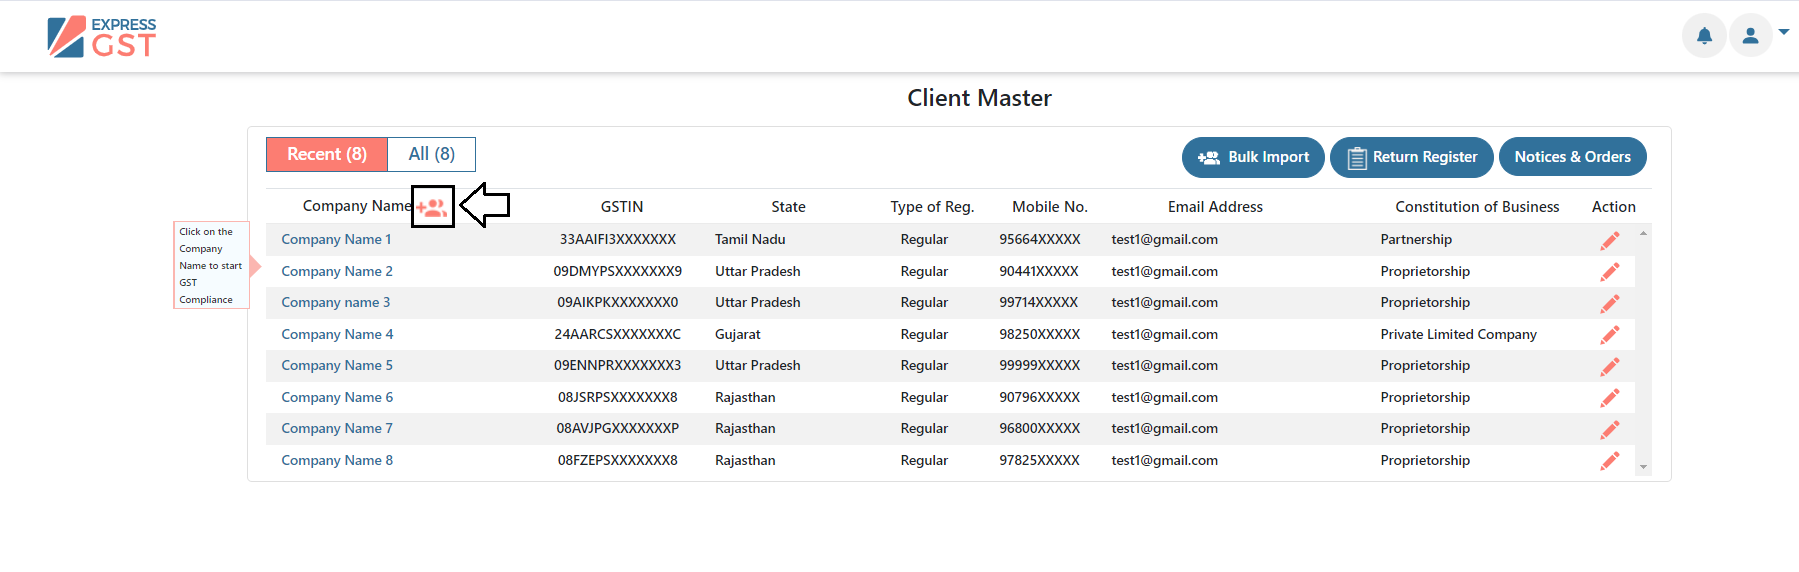Edit Company Name 6 with pencil icon
Image resolution: width=1799 pixels, height=572 pixels.
[1610, 398]
